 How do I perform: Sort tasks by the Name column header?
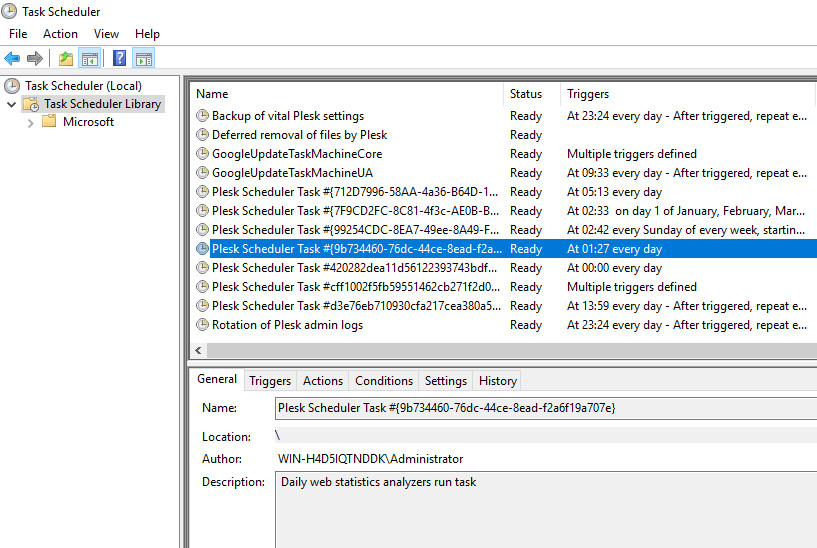click(212, 94)
